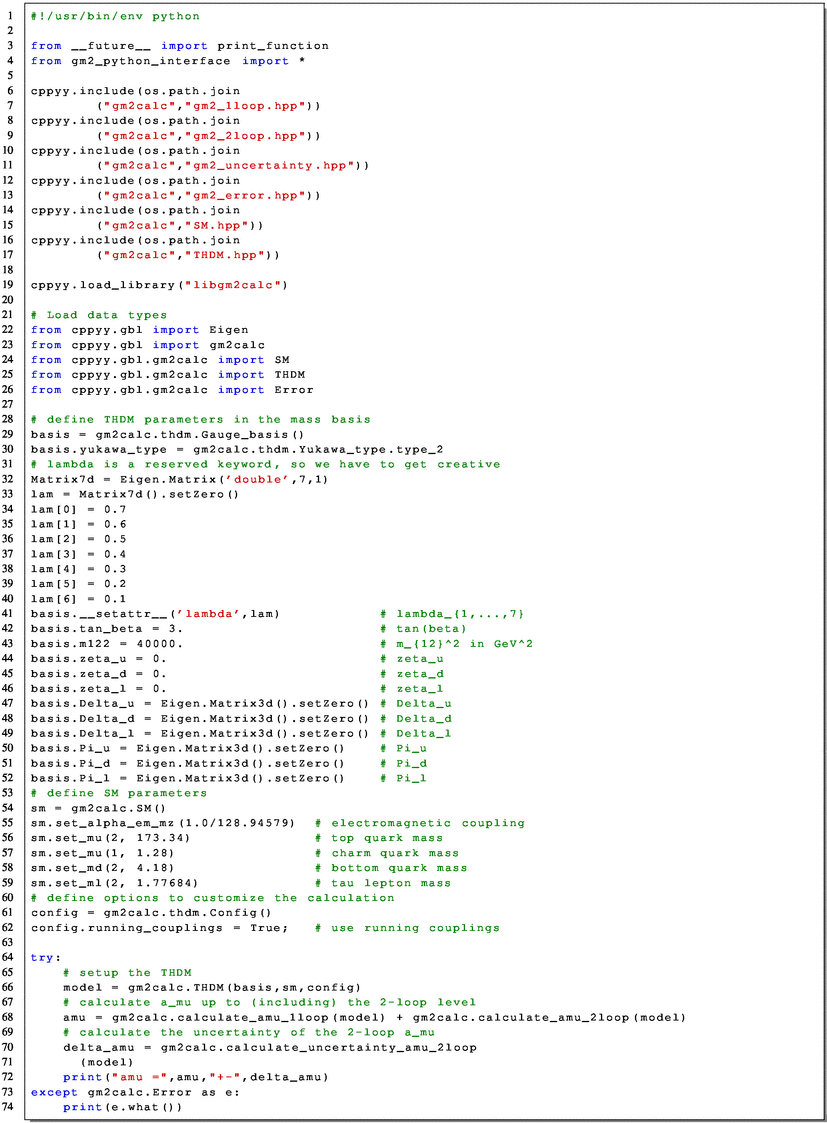Click 'config.running_couplings = True;'
827x1123 pixels.
(x=159, y=928)
